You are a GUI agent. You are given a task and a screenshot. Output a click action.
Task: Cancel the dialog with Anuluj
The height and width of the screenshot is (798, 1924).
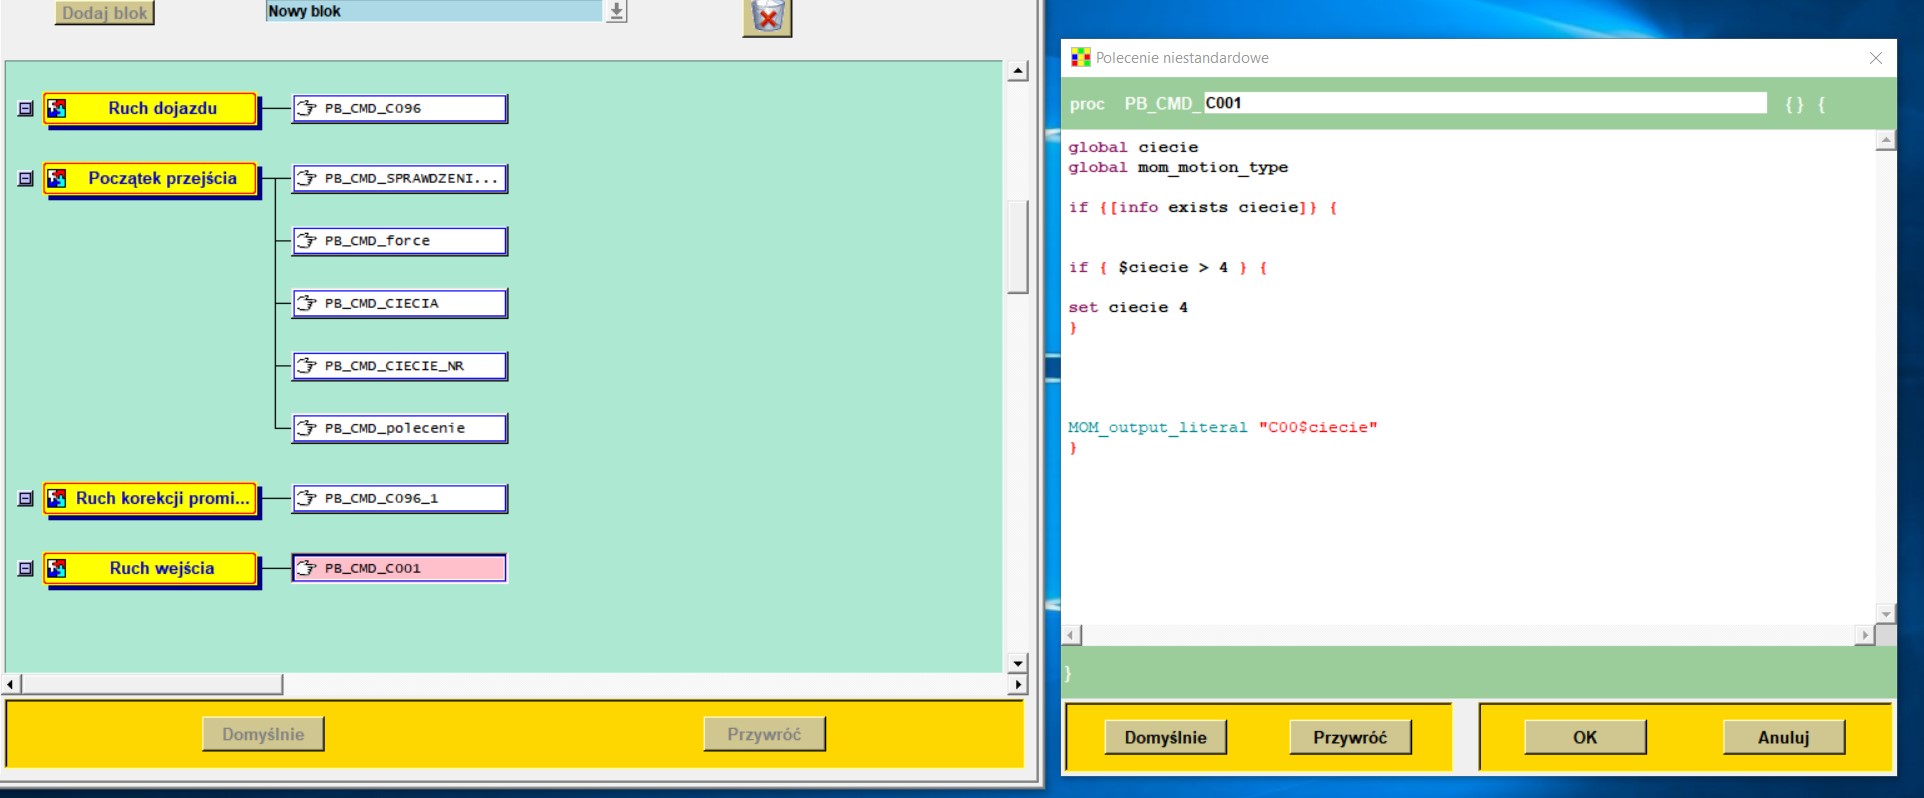[1784, 738]
